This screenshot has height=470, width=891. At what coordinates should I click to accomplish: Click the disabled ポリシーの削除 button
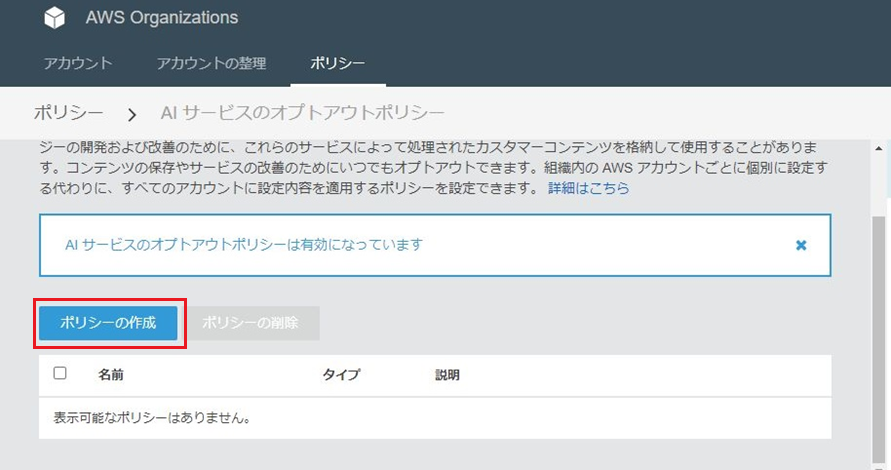click(x=250, y=323)
